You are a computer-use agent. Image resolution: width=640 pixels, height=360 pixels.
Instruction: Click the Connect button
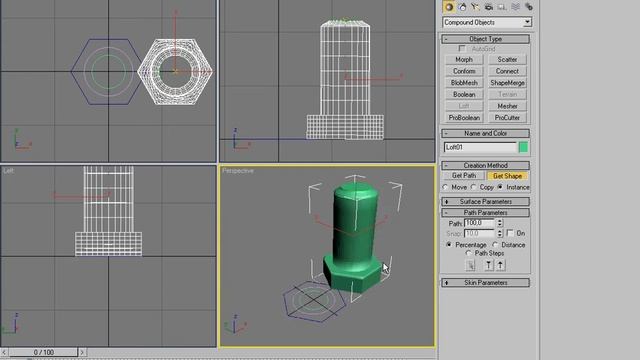point(507,71)
